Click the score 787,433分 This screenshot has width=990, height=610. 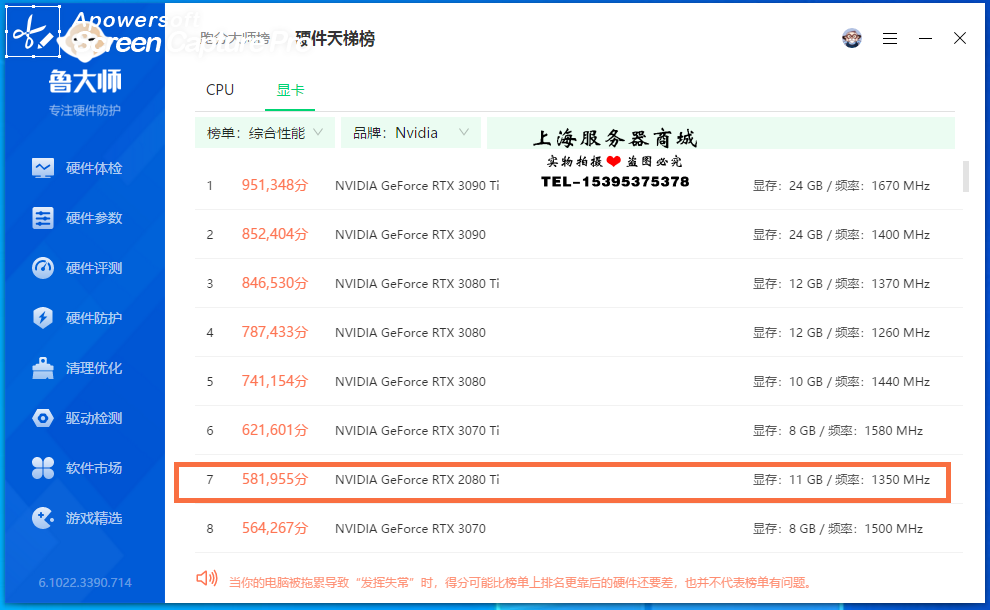click(275, 332)
